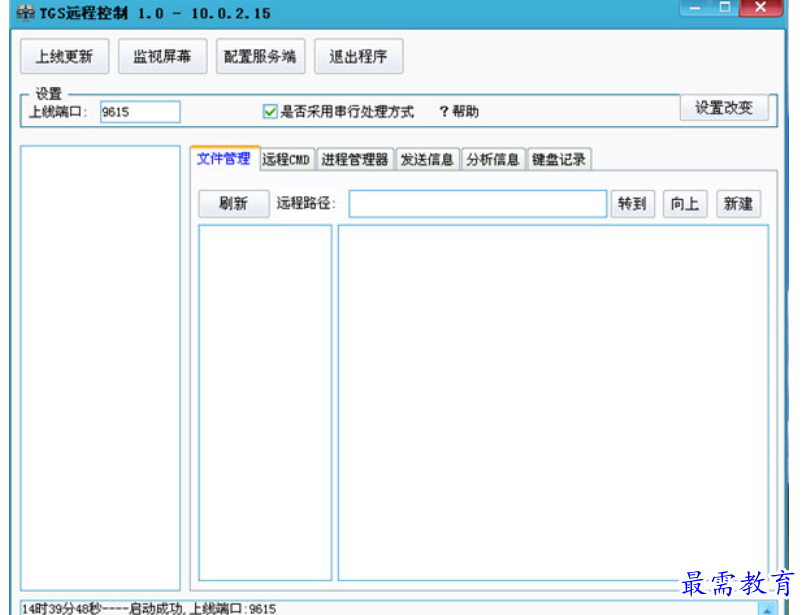Focus the 上线端口 port field

click(140, 112)
